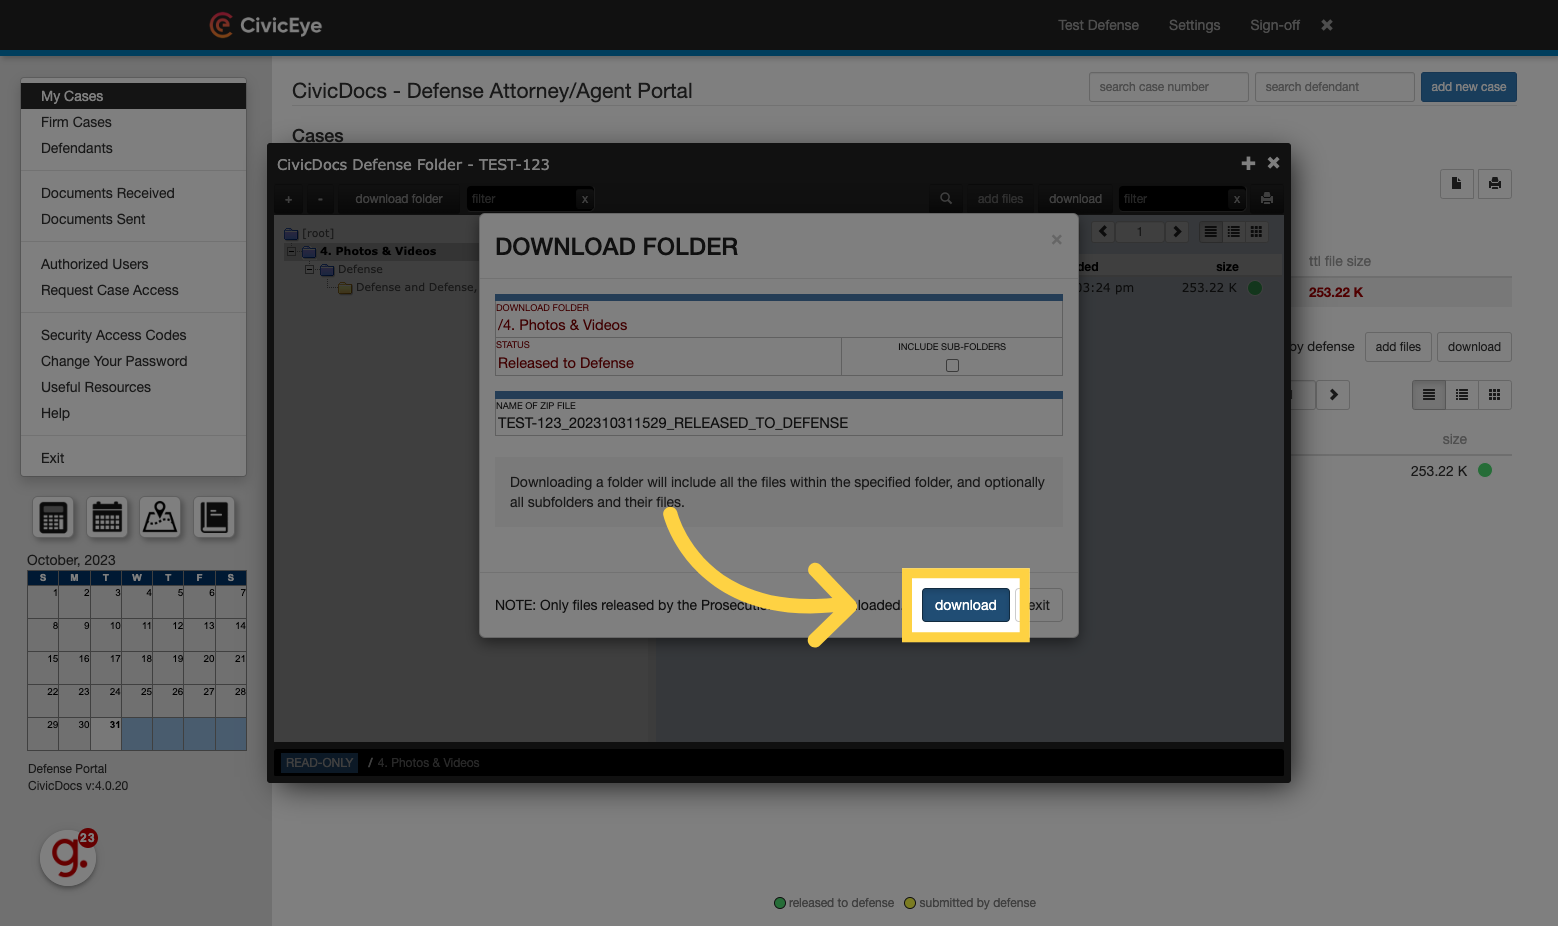This screenshot has height=926, width=1558.
Task: Go to previous page in folder window pager
Action: point(1103,231)
